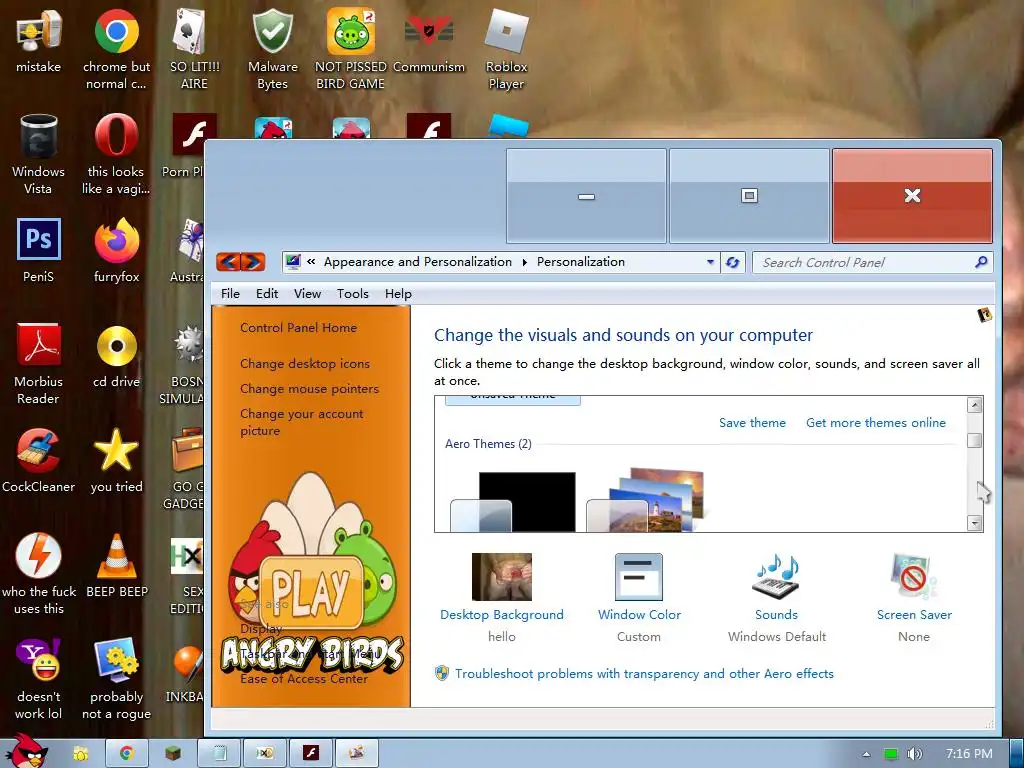Click the theme list scroll up arrow

tap(974, 405)
